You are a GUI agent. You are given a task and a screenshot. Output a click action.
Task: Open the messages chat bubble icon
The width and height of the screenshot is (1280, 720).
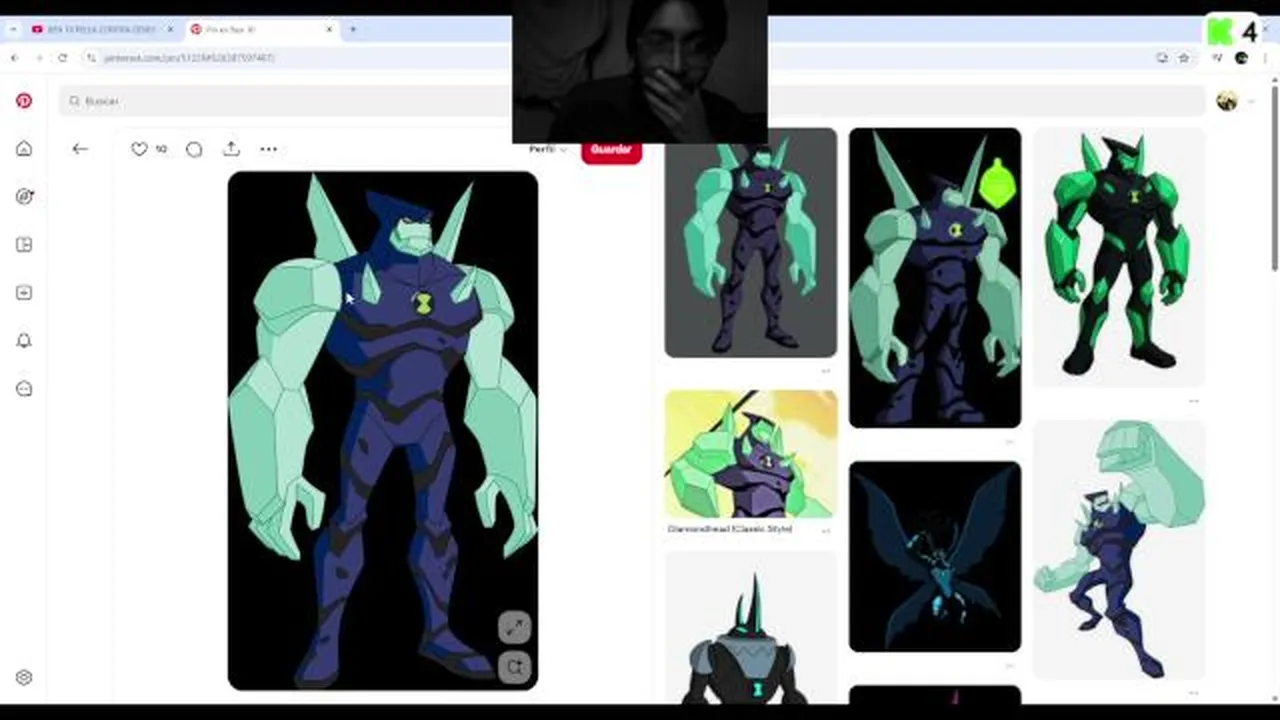[x=24, y=389]
